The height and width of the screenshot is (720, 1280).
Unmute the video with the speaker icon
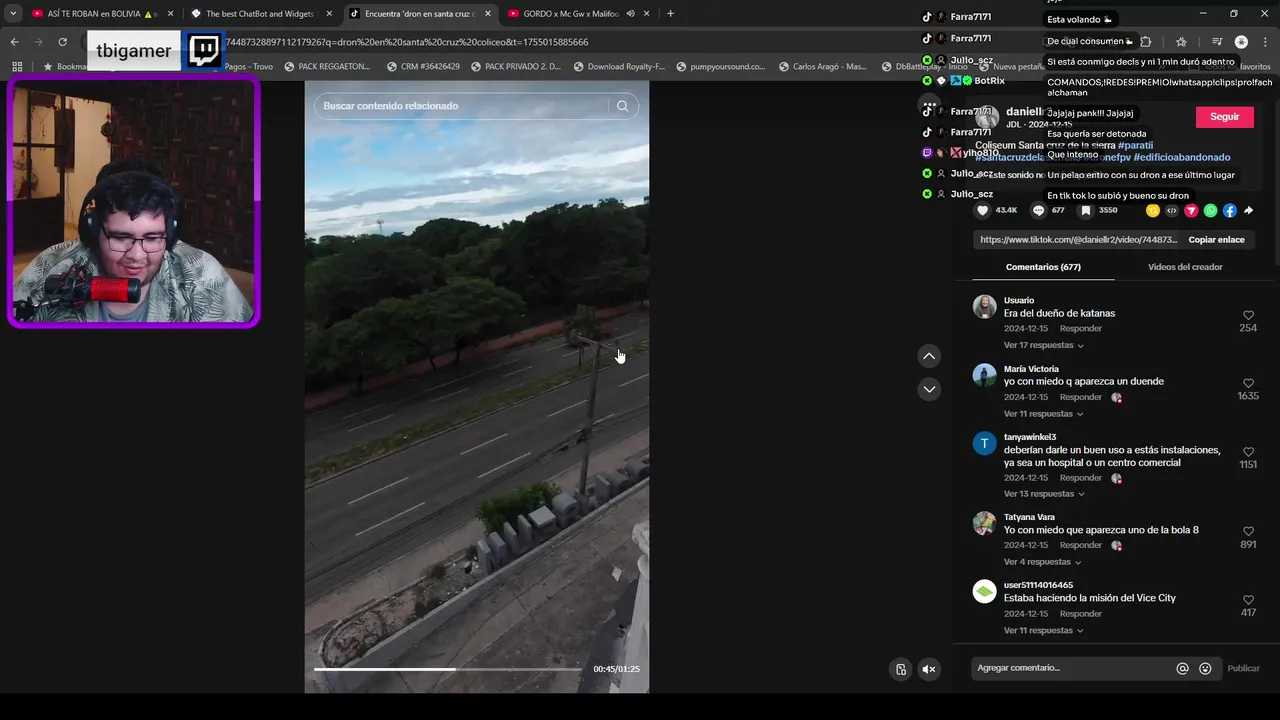(x=929, y=669)
